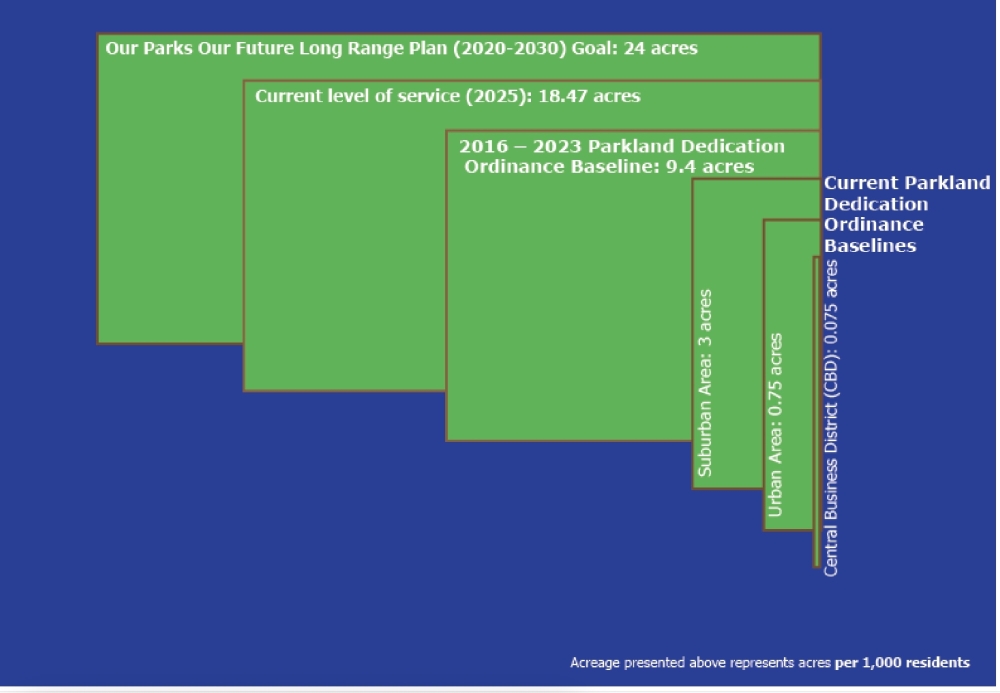Click the Long Range Plan goal label

tap(401, 48)
